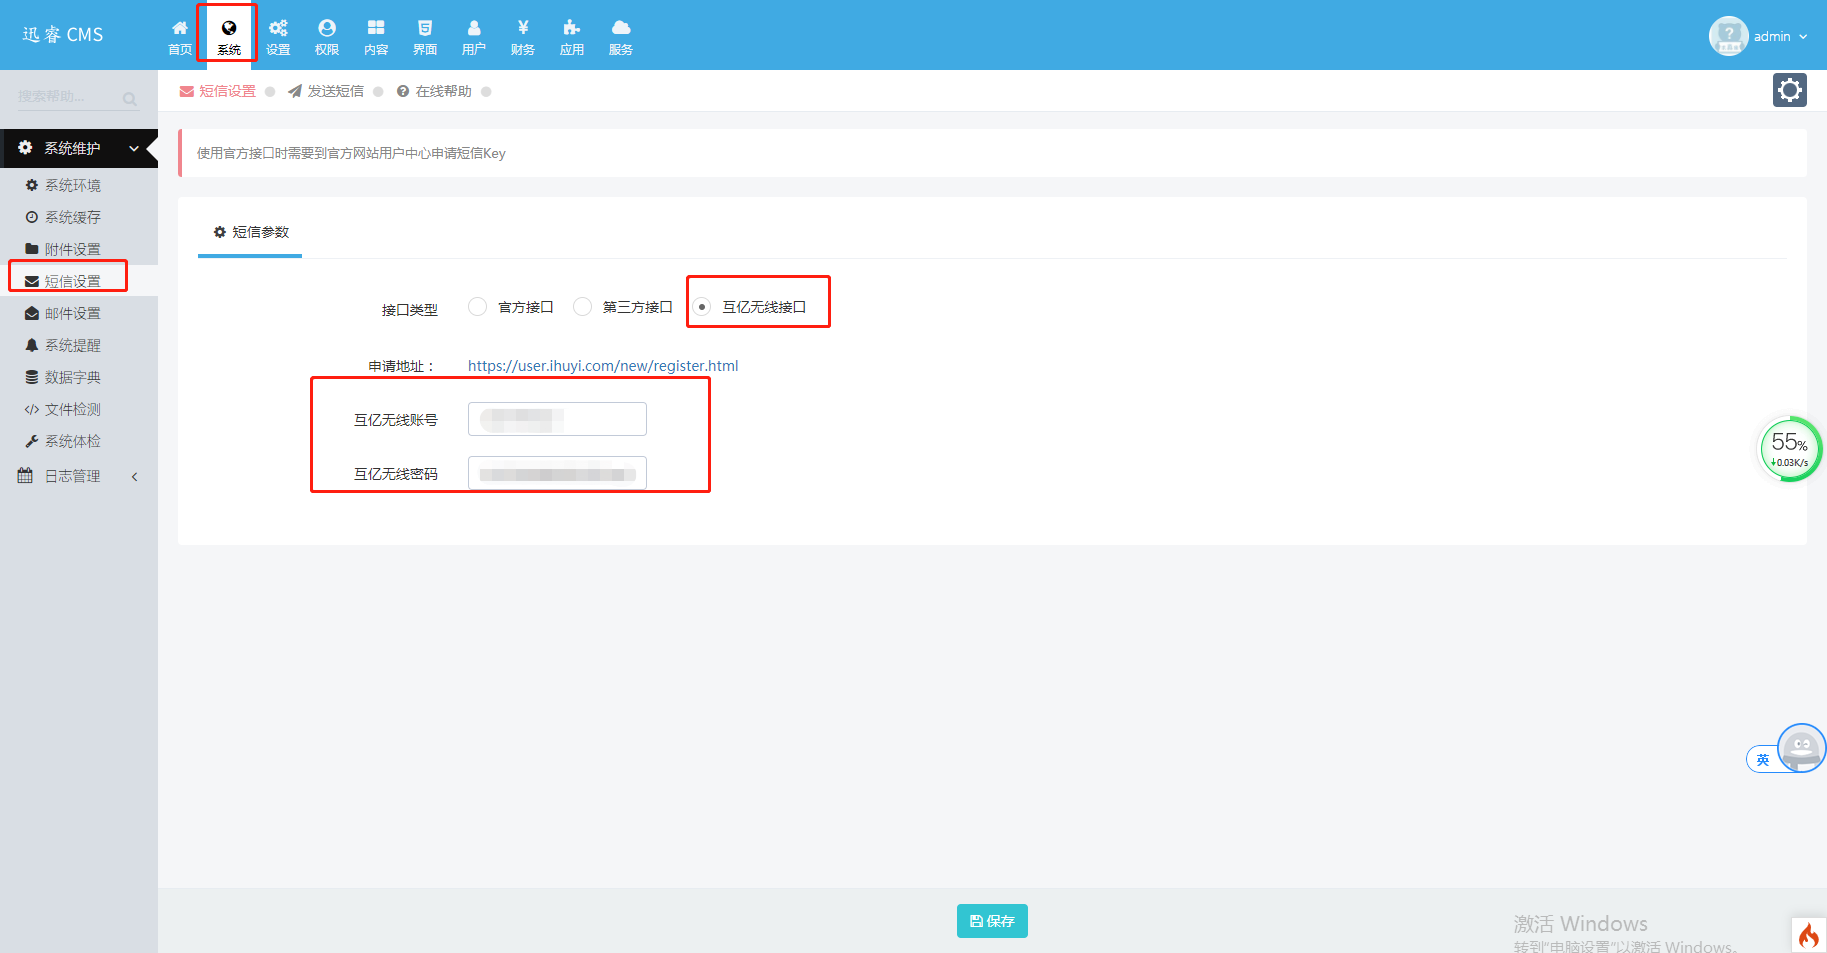Click the 设置 gears icon in top bar
This screenshot has height=953, width=1827.
tap(278, 36)
